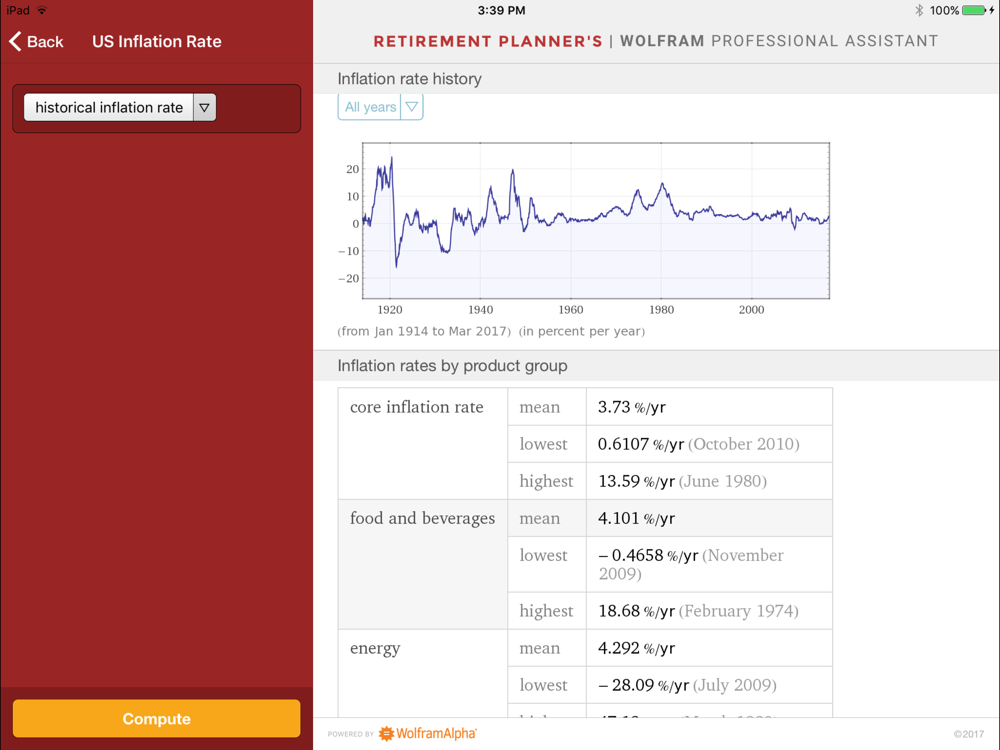Screen dimensions: 1000x750
Task: Open the historical inflation rate dropdown
Action: click(x=120, y=107)
